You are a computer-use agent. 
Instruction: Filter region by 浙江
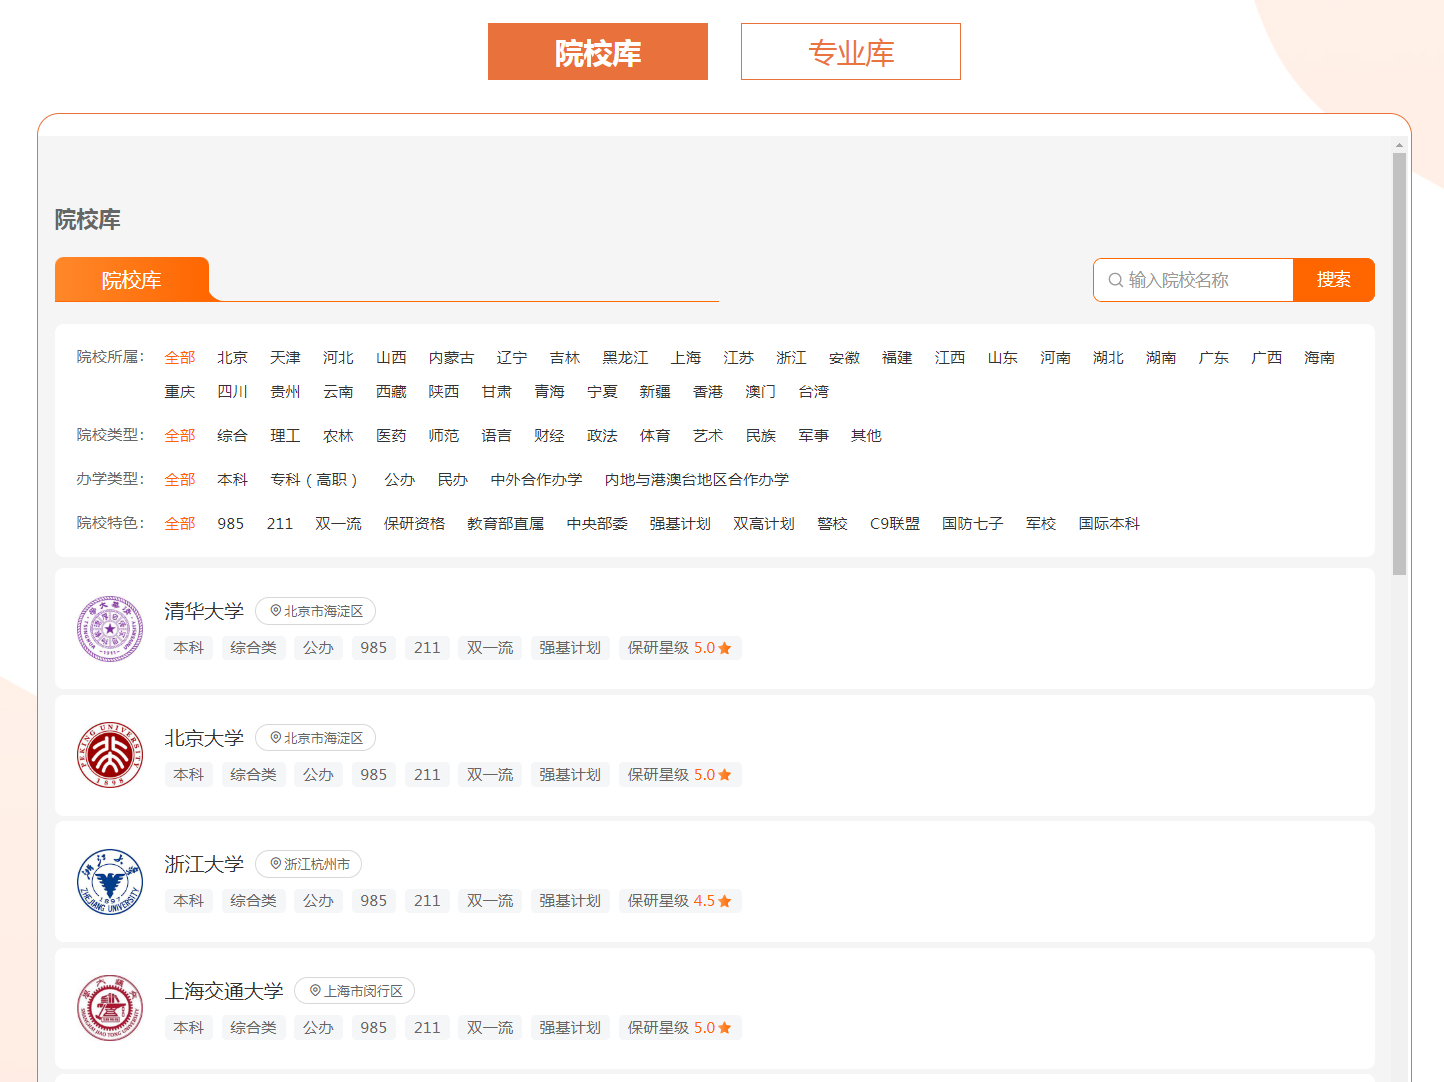point(792,358)
